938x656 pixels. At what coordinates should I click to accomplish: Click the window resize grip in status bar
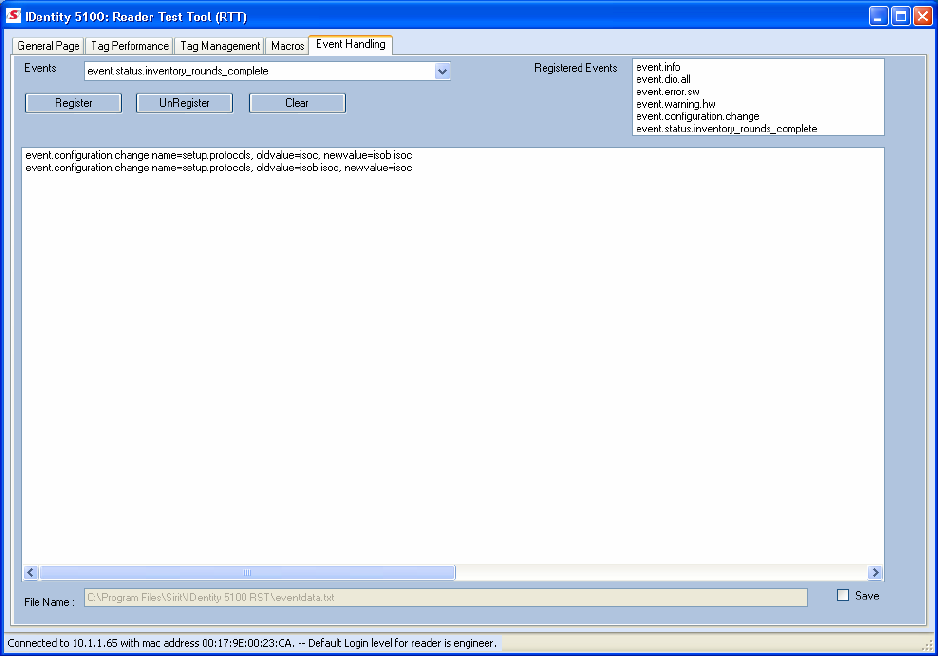[928, 645]
